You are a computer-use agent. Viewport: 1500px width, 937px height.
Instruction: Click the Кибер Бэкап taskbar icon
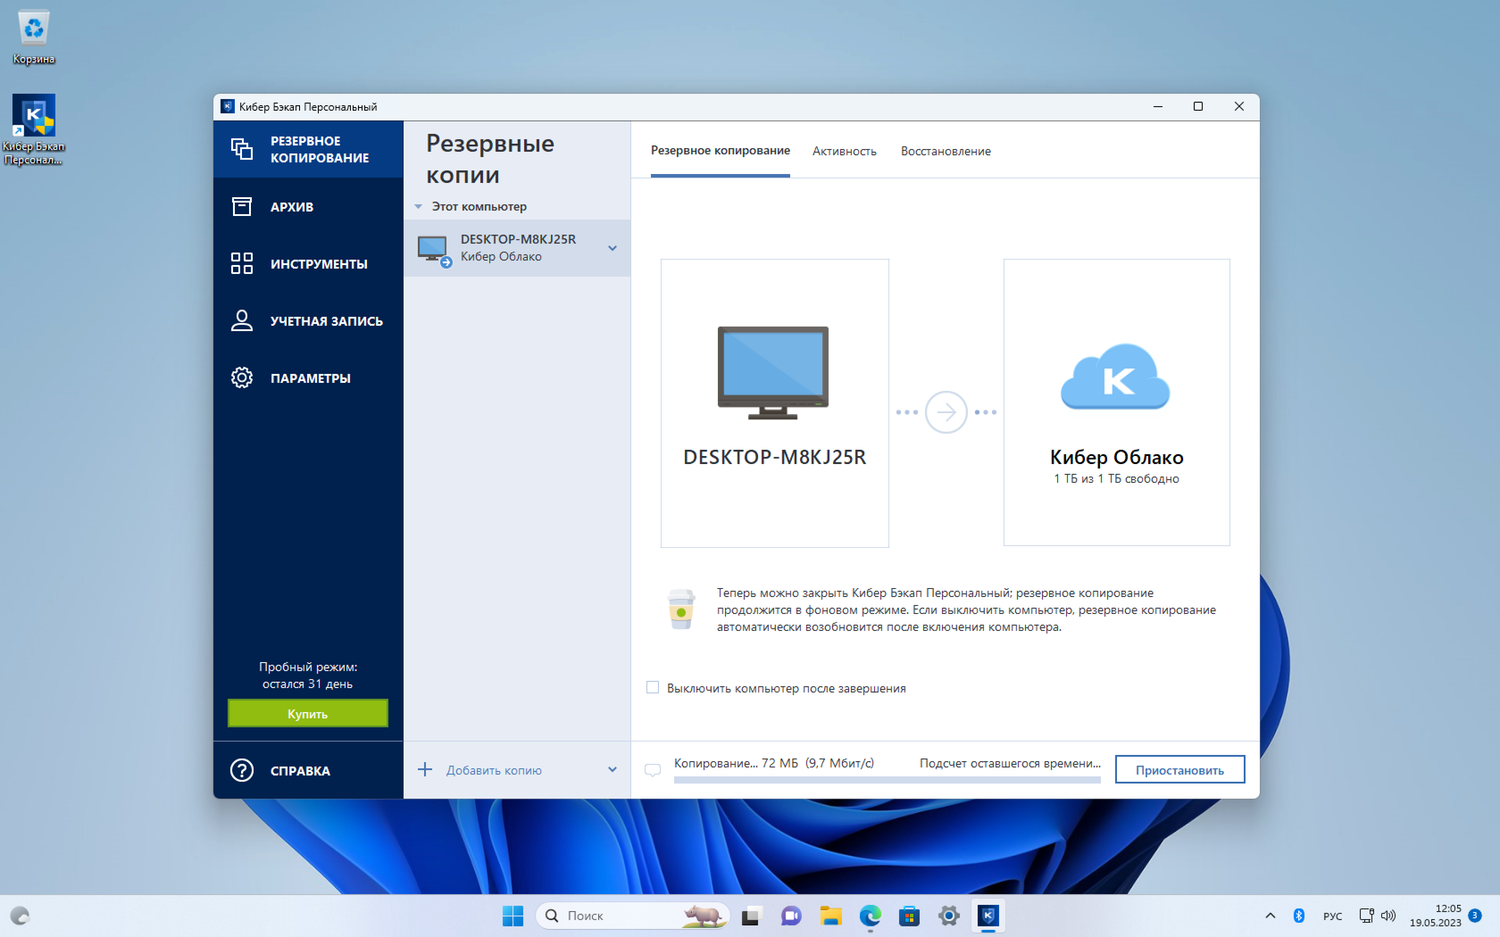[x=988, y=916]
